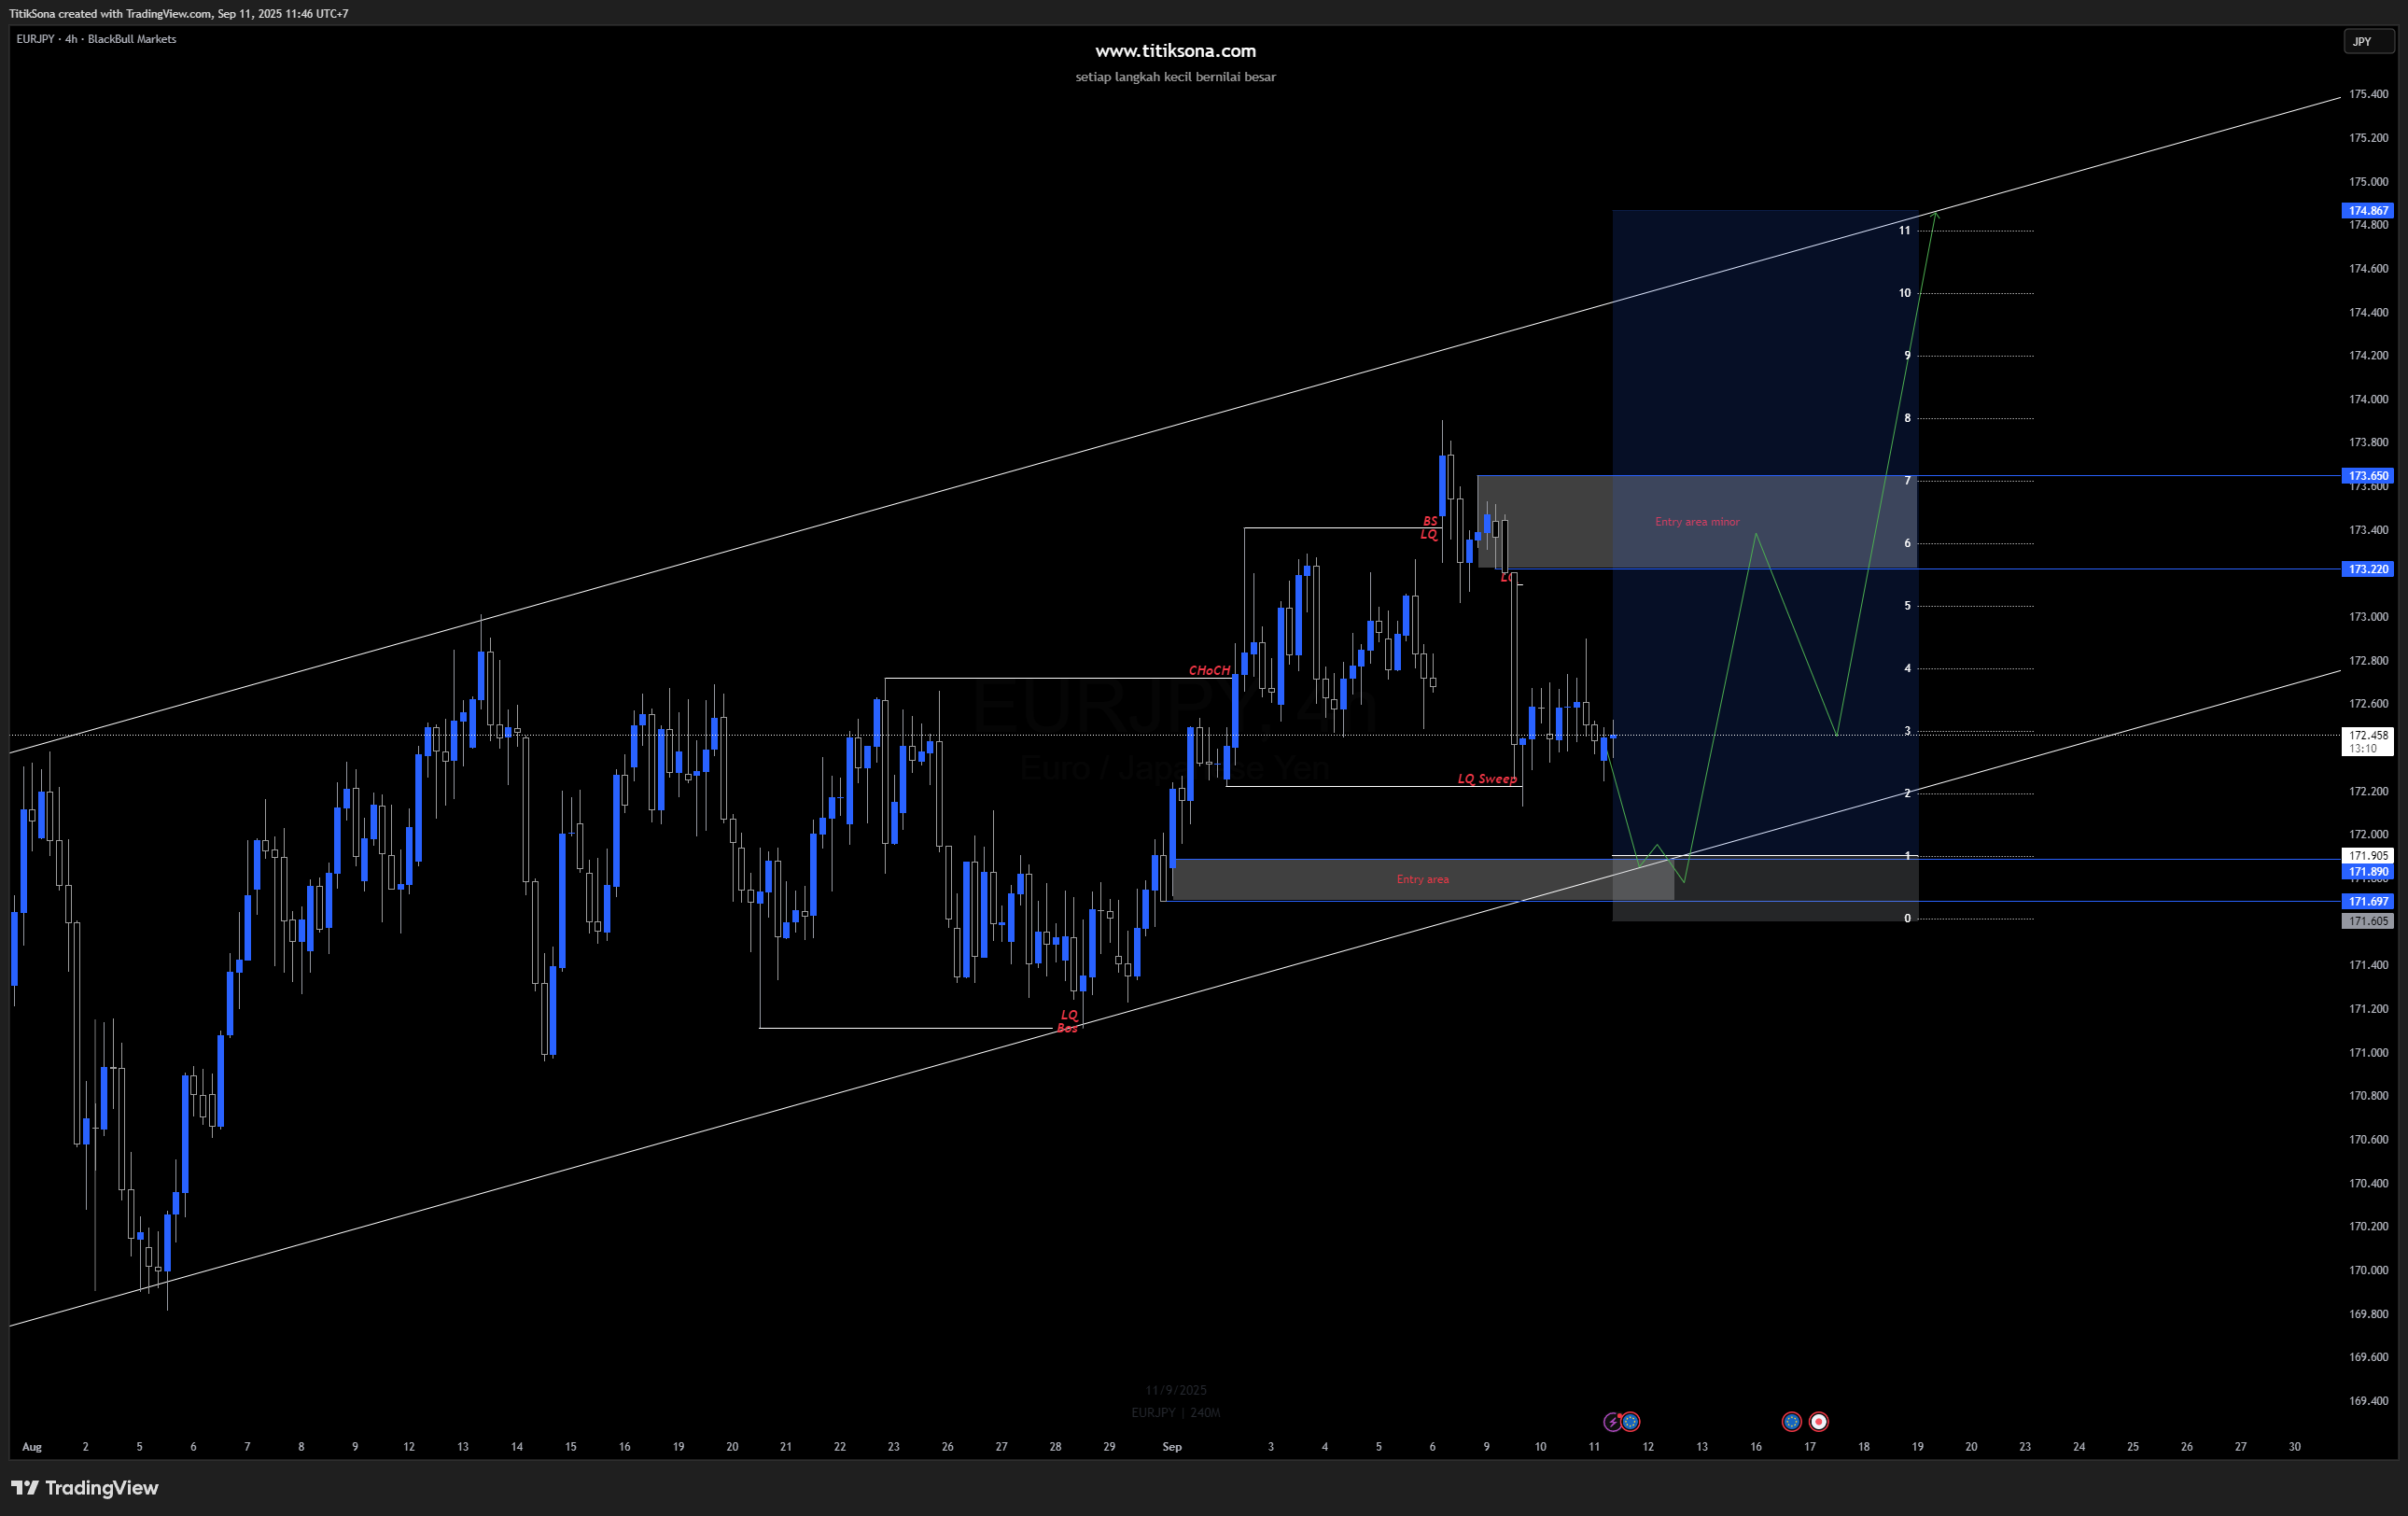Click the gray 171.605 price label
The width and height of the screenshot is (2408, 1516).
[x=2367, y=921]
